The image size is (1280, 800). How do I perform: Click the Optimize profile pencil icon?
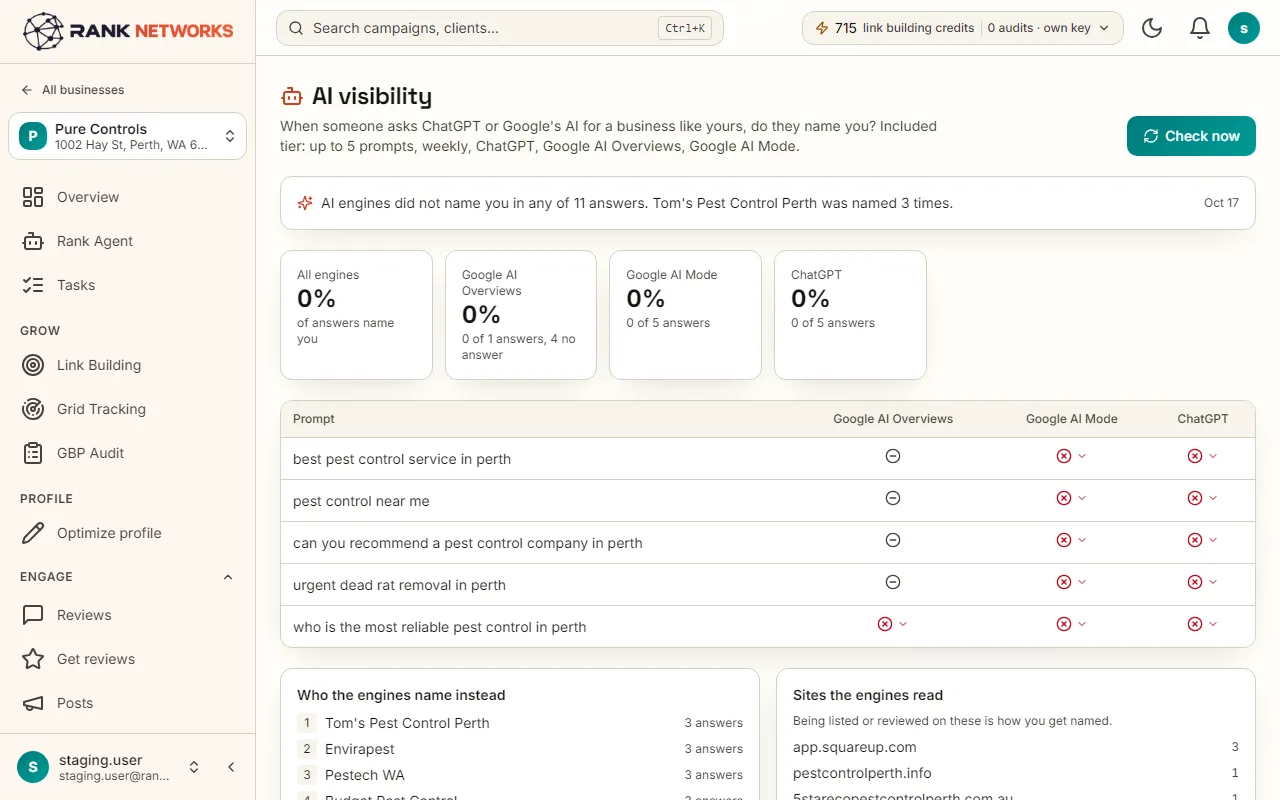(33, 533)
